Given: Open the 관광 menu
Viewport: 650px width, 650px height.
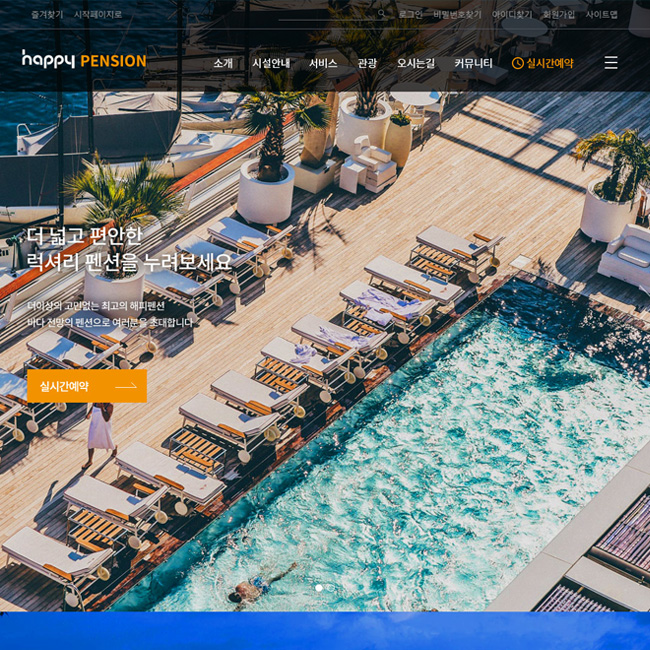Looking at the screenshot, I should [367, 63].
